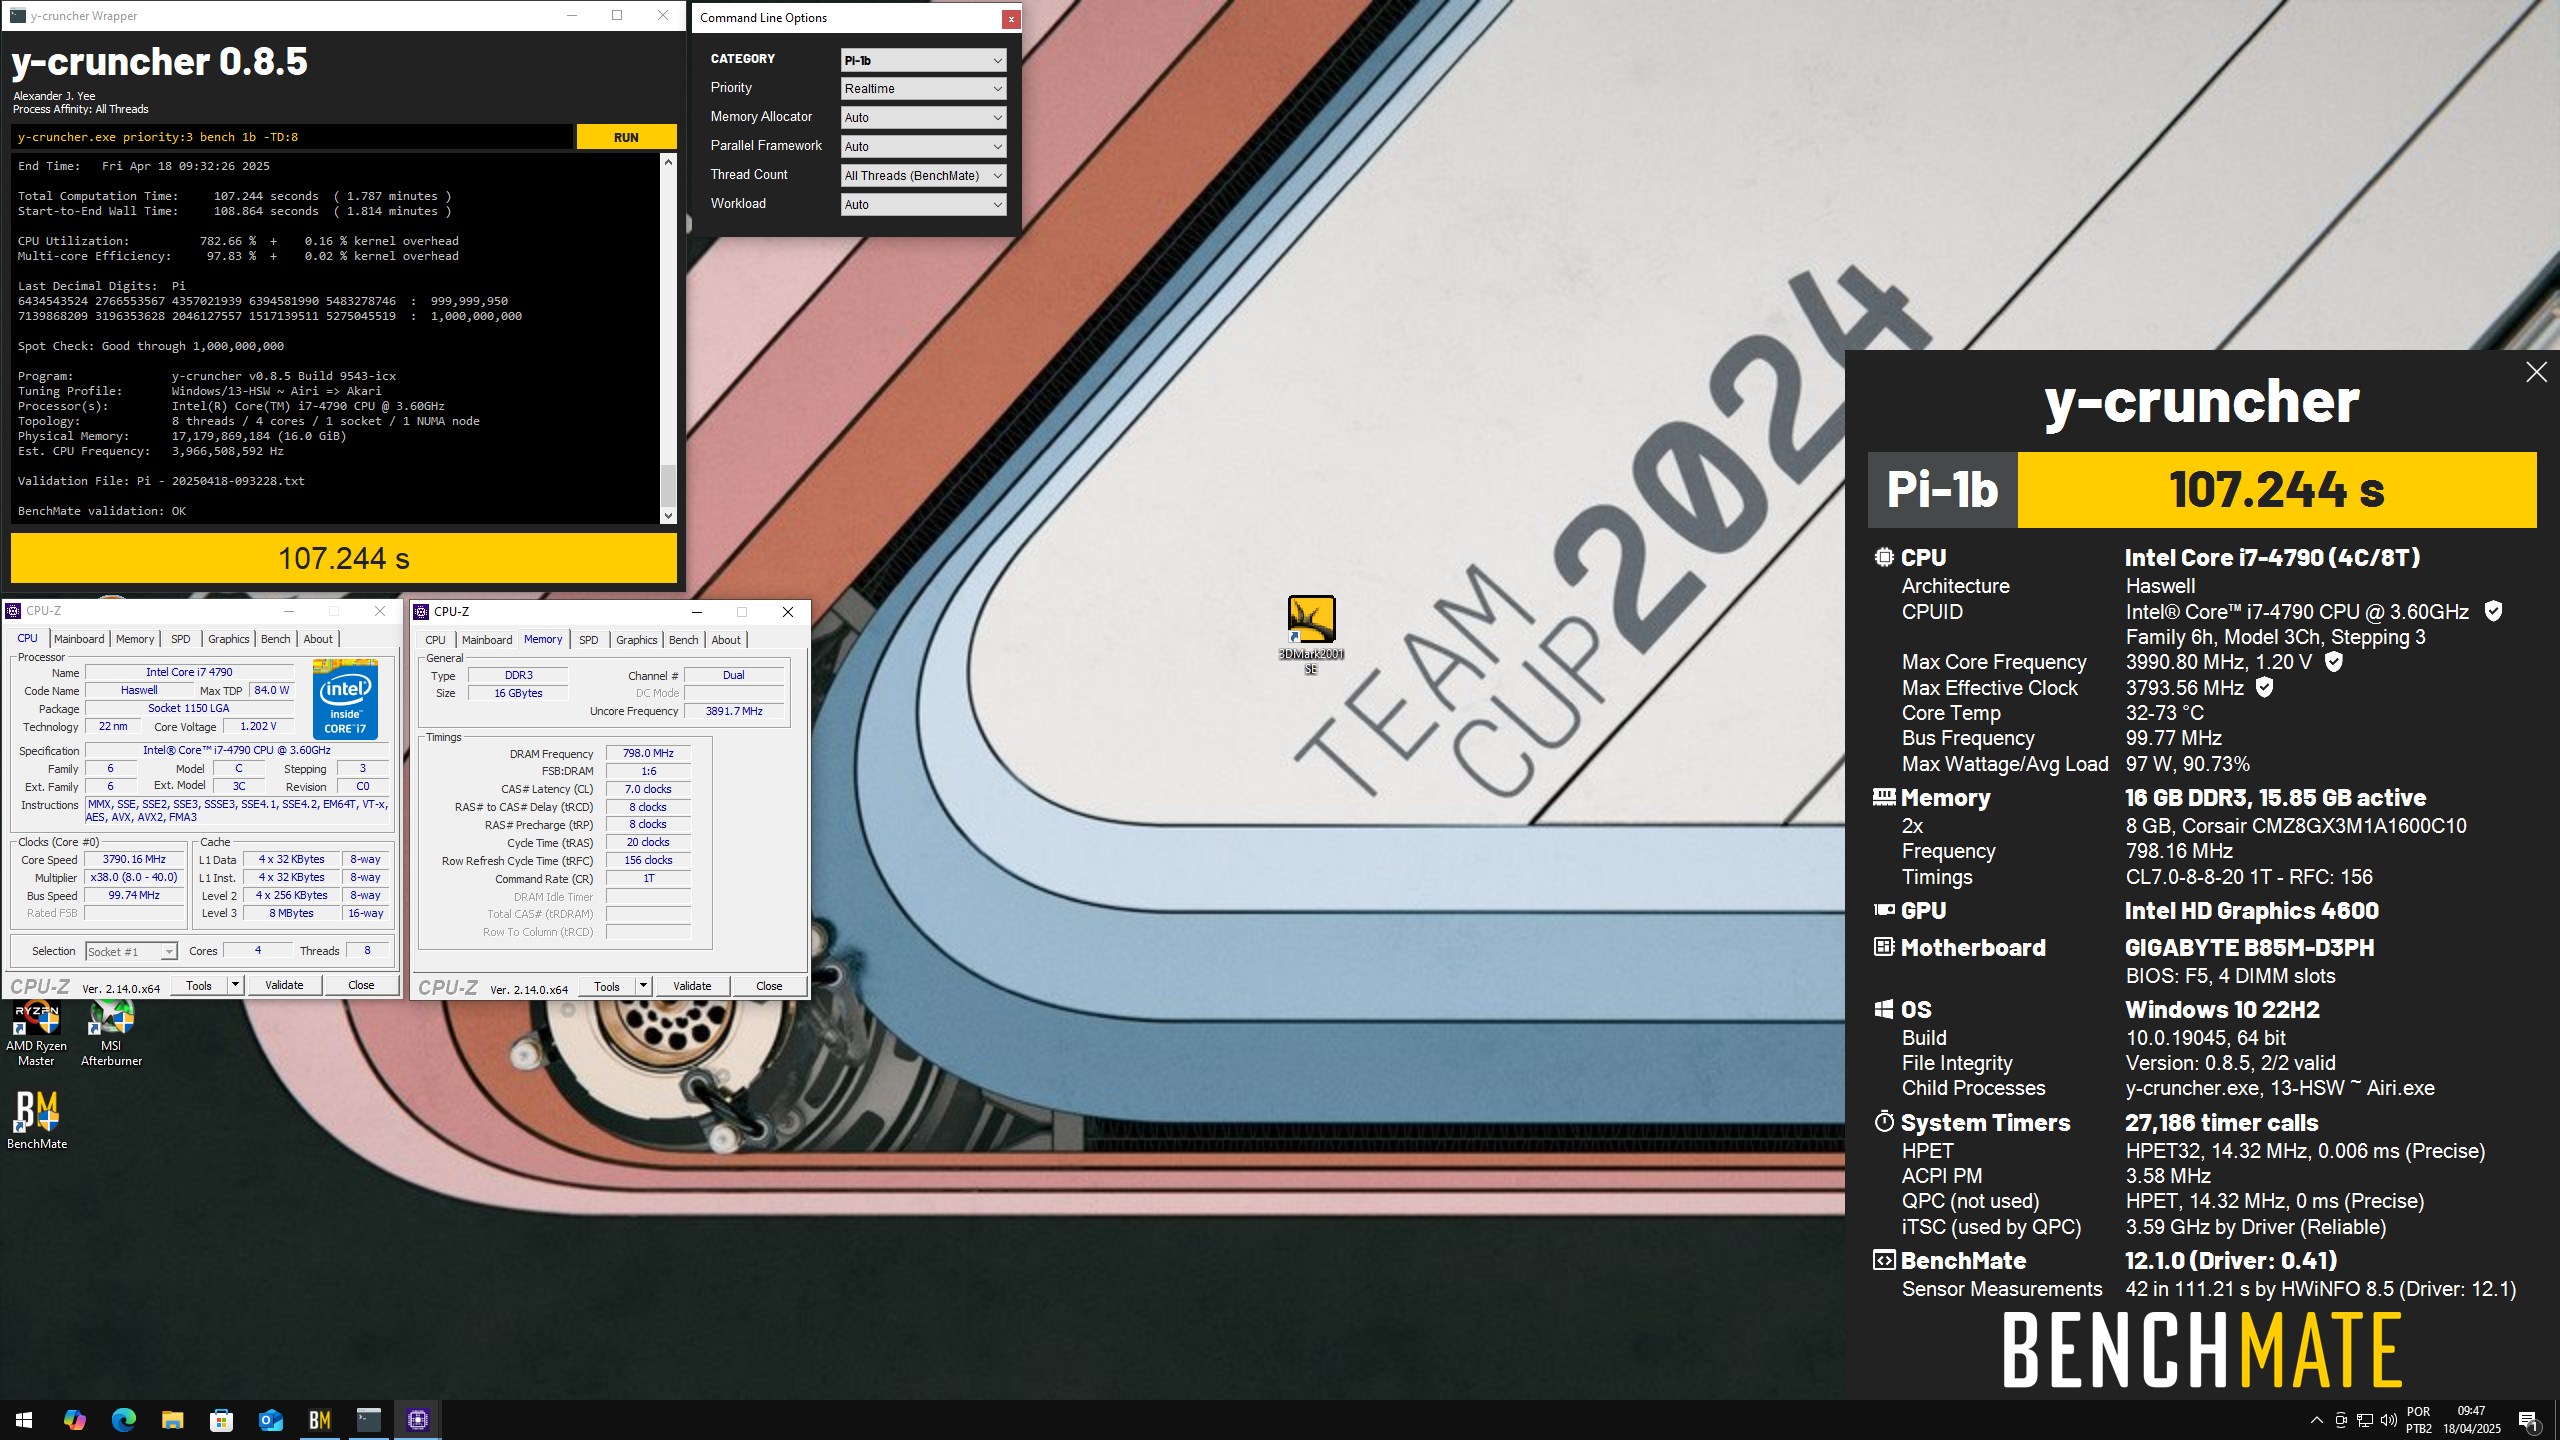
Task: Open Copilot from the taskbar
Action: (x=74, y=1419)
